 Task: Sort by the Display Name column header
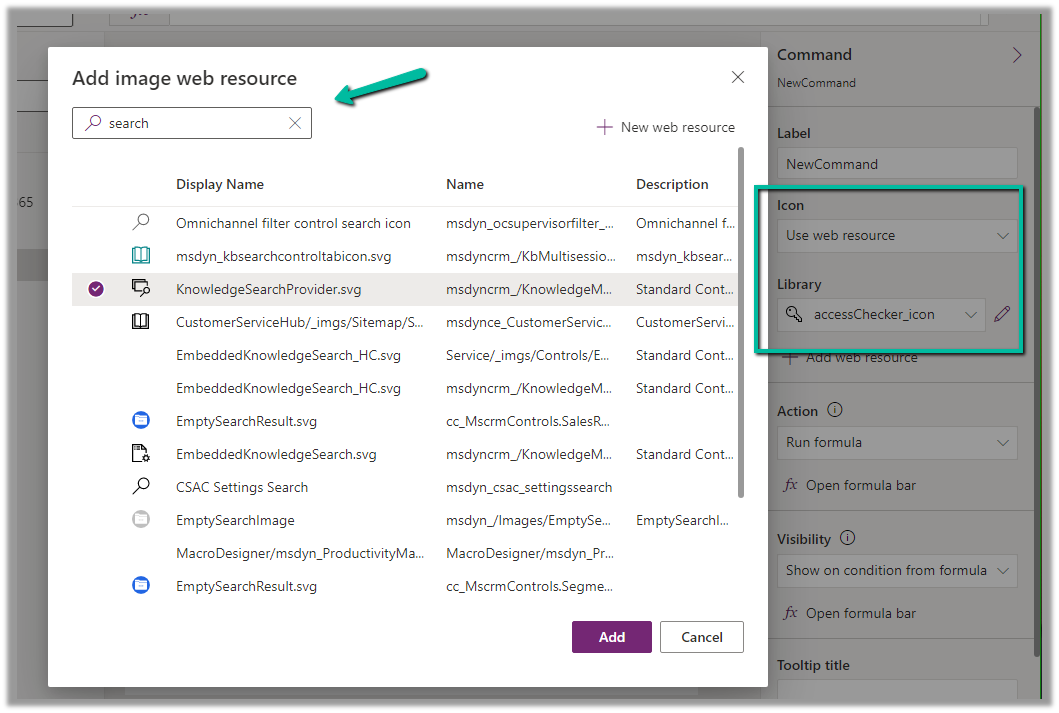(x=220, y=184)
